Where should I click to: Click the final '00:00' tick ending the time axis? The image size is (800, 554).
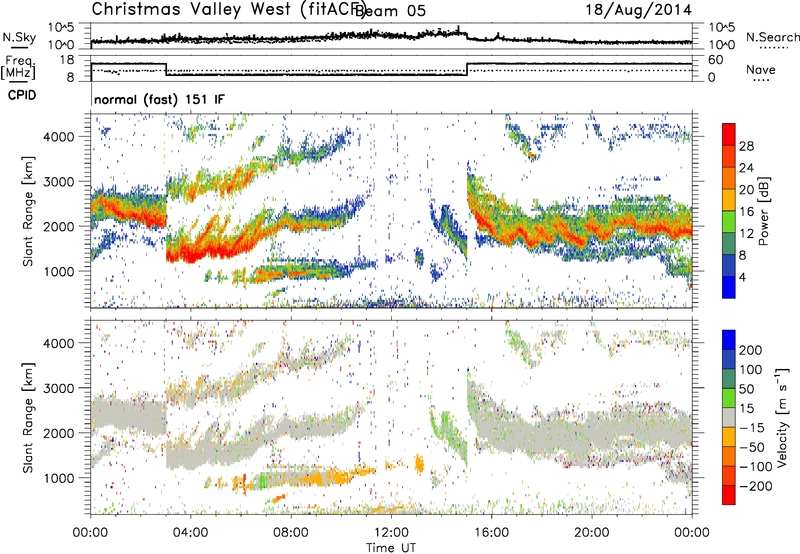692,533
